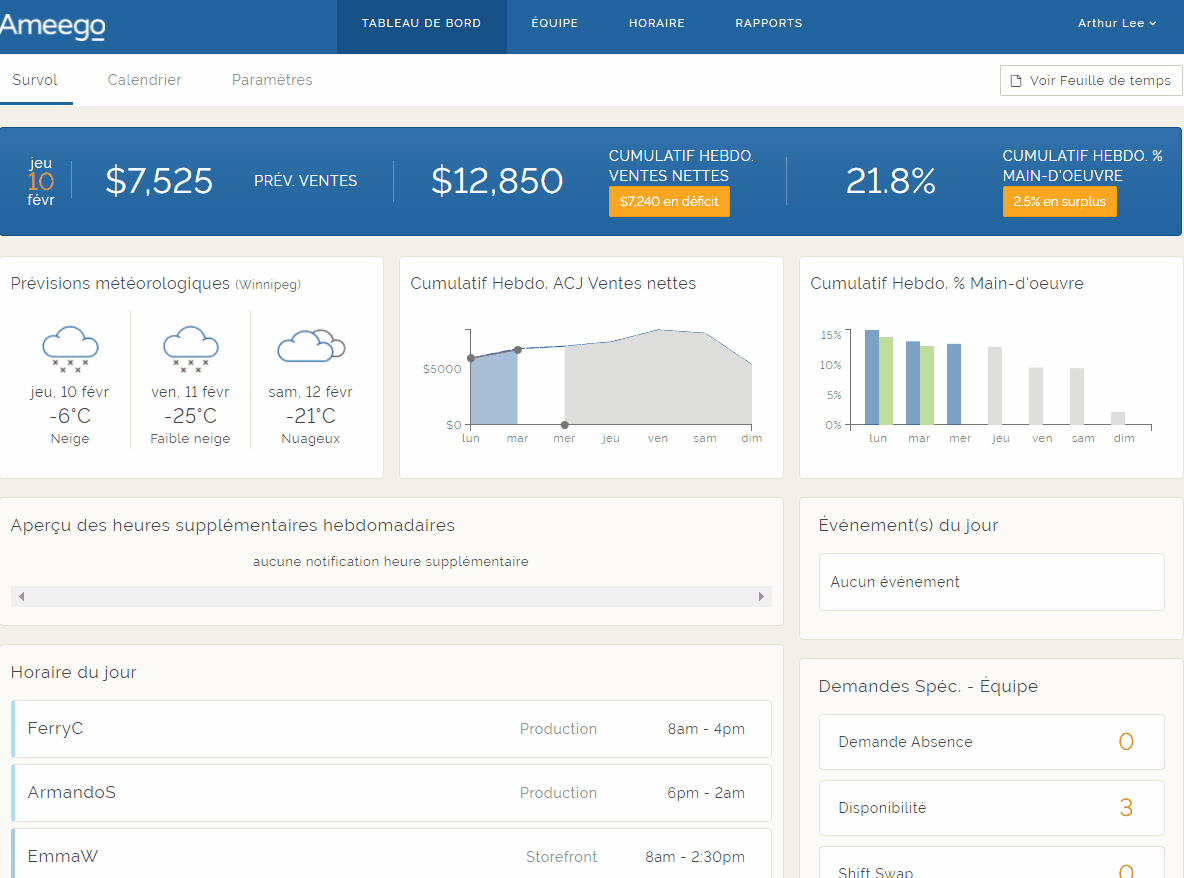Screen dimensions: 1184x878
Task: Click the Ameego logo
Action: click(x=52, y=27)
